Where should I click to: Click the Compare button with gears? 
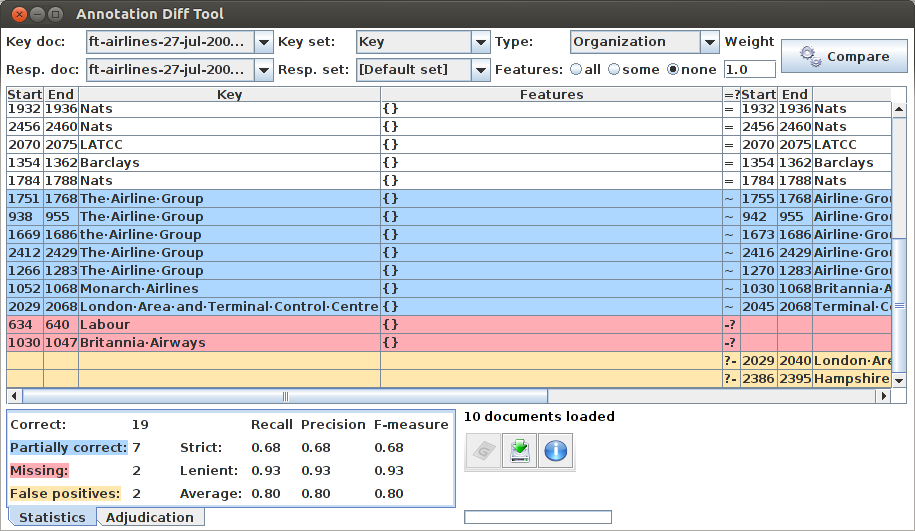tap(844, 56)
